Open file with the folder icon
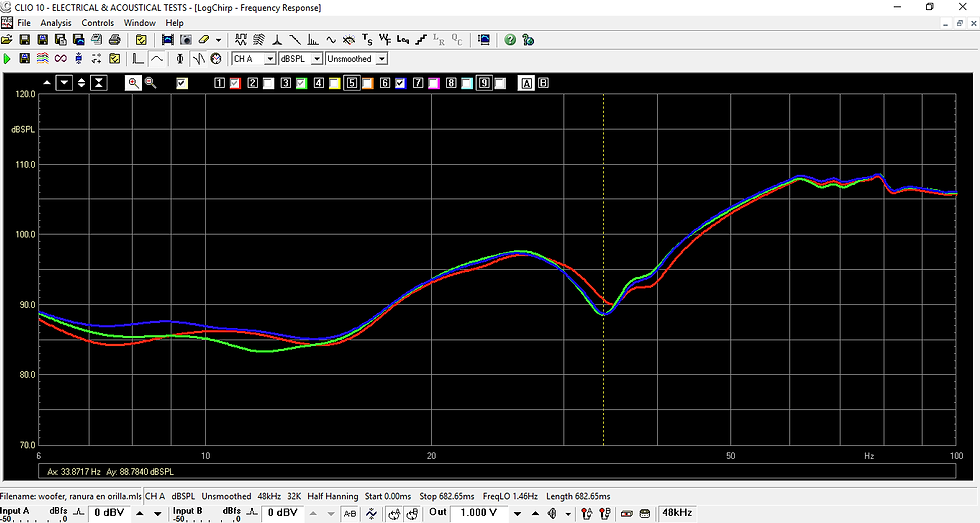This screenshot has height=523, width=980. (x=7, y=40)
